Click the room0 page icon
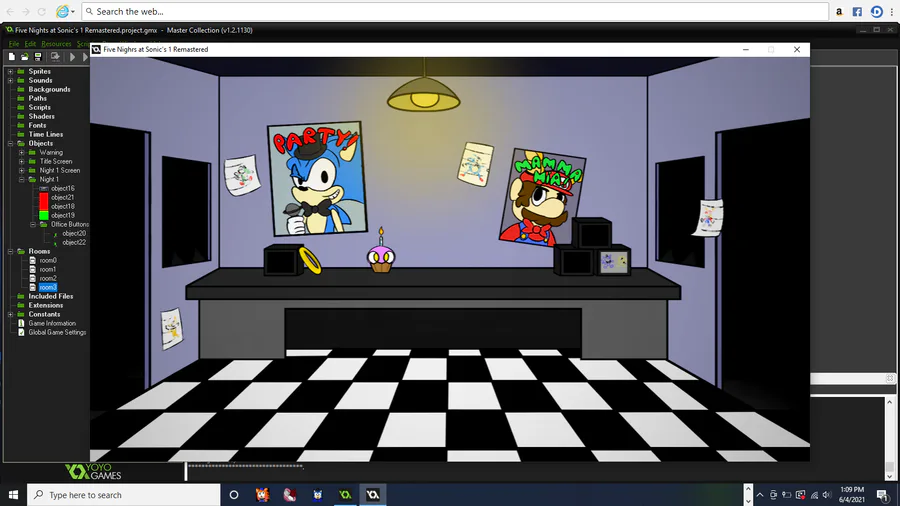 click(x=33, y=260)
